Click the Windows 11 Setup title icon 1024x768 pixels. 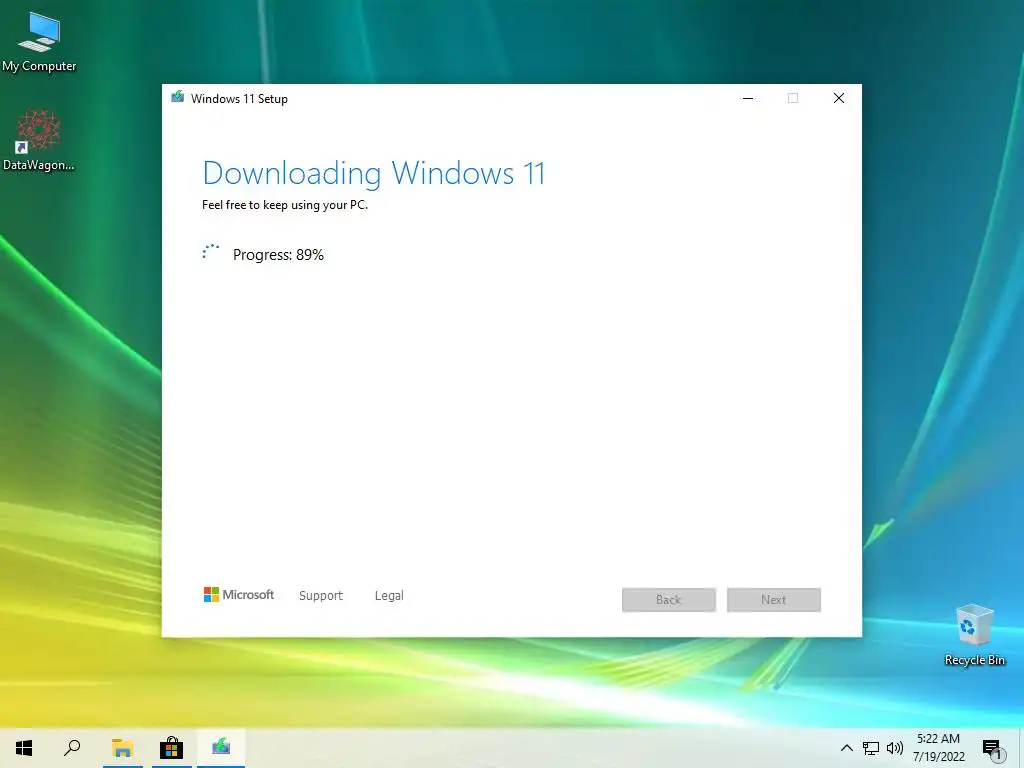177,97
